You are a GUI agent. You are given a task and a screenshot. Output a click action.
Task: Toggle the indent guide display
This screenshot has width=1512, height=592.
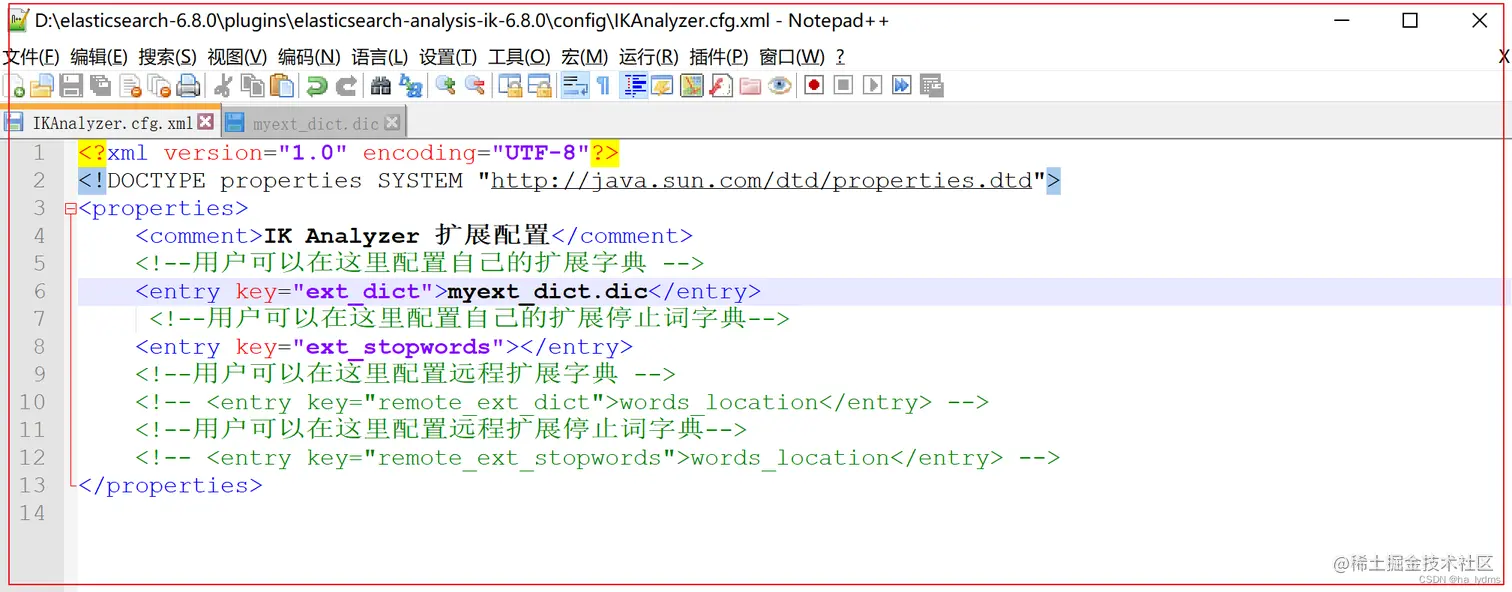634,86
